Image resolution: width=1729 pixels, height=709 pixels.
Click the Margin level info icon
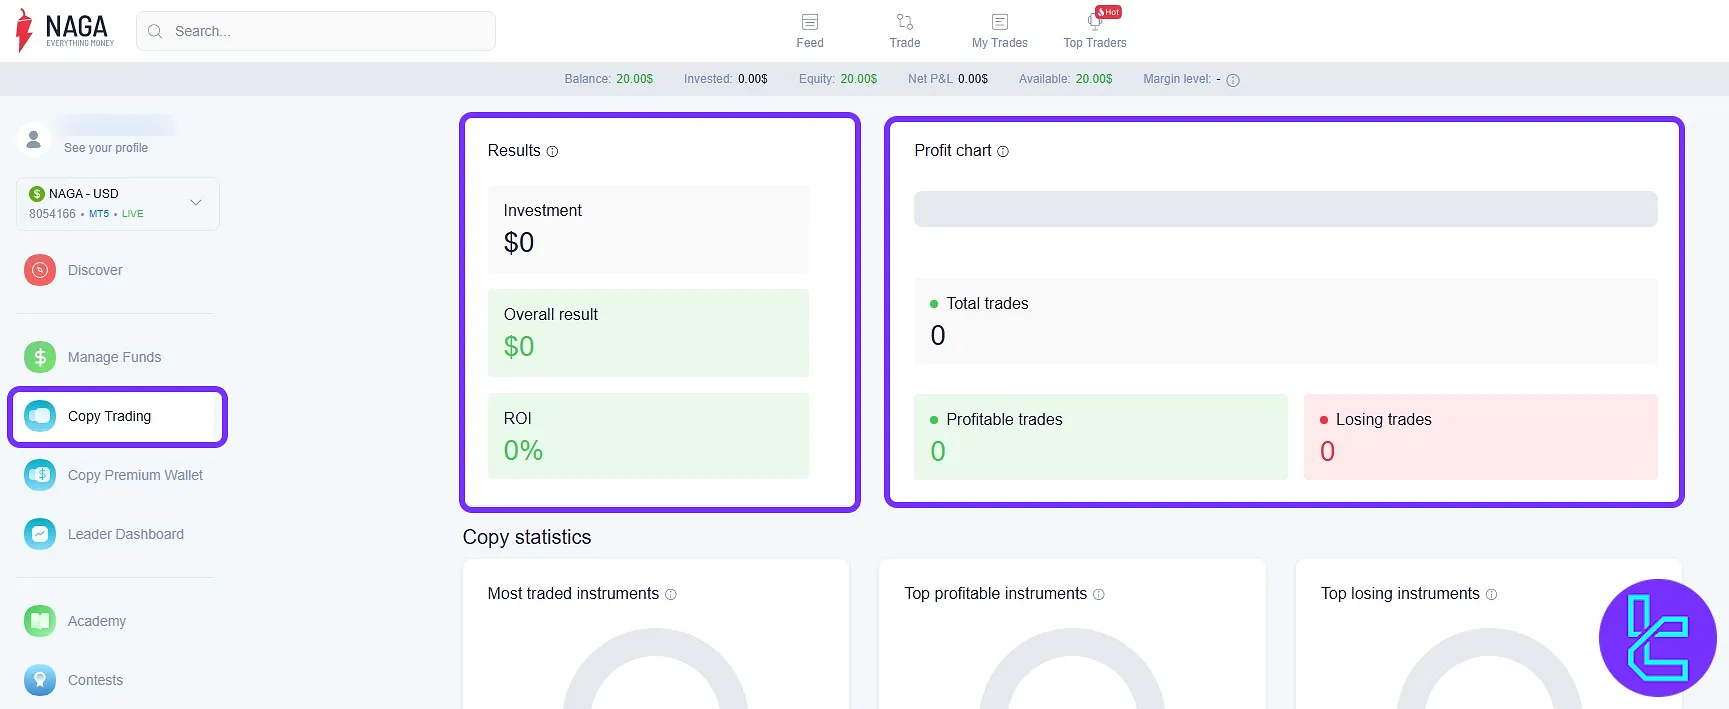1233,80
